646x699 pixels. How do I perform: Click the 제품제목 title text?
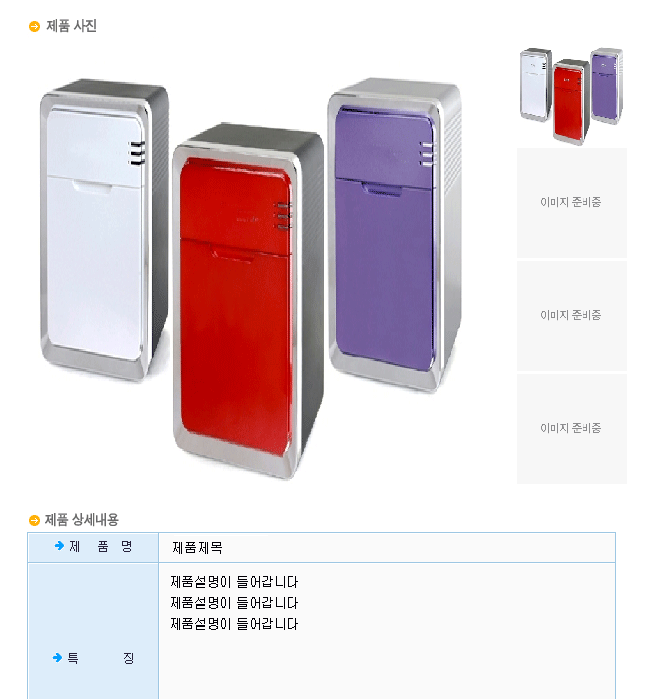pyautogui.click(x=198, y=547)
